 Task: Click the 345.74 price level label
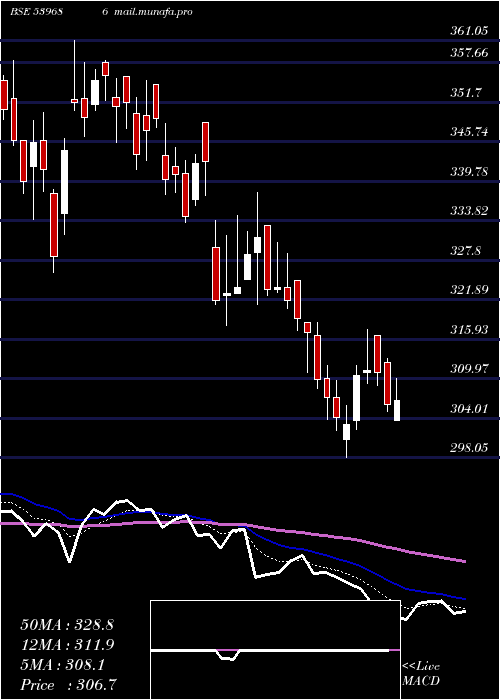[x=468, y=132]
